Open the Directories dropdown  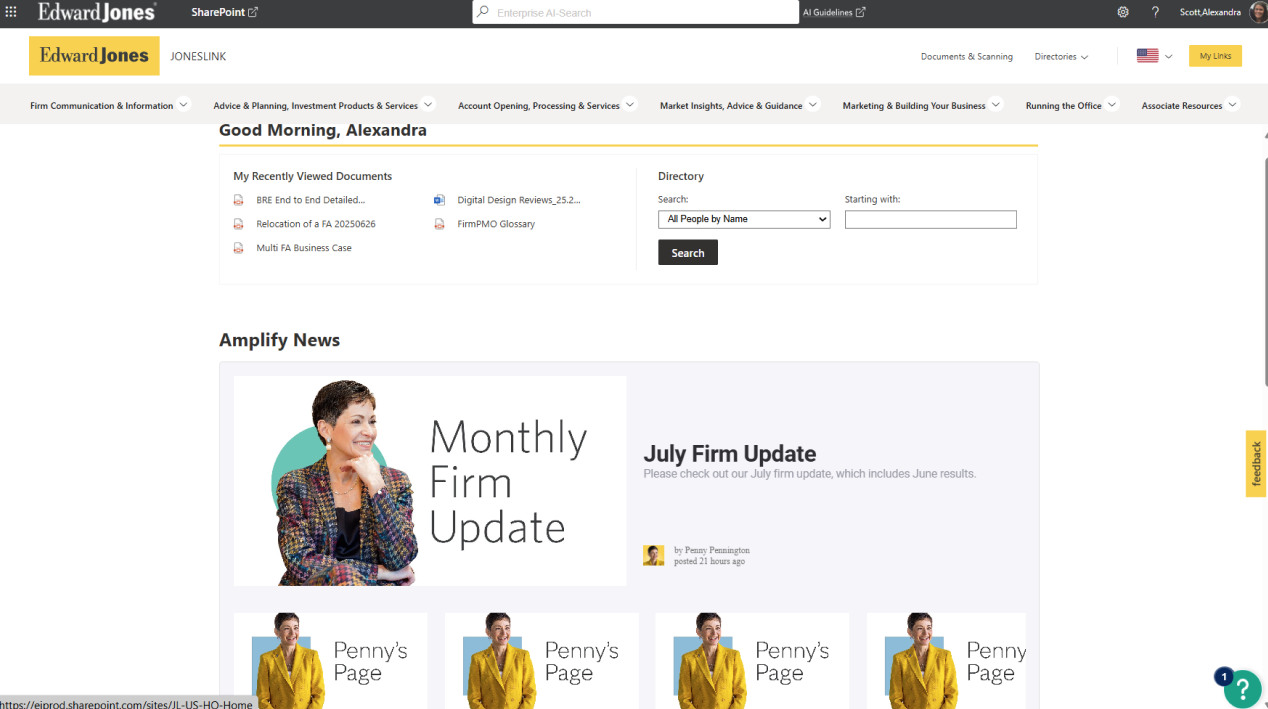click(1061, 57)
